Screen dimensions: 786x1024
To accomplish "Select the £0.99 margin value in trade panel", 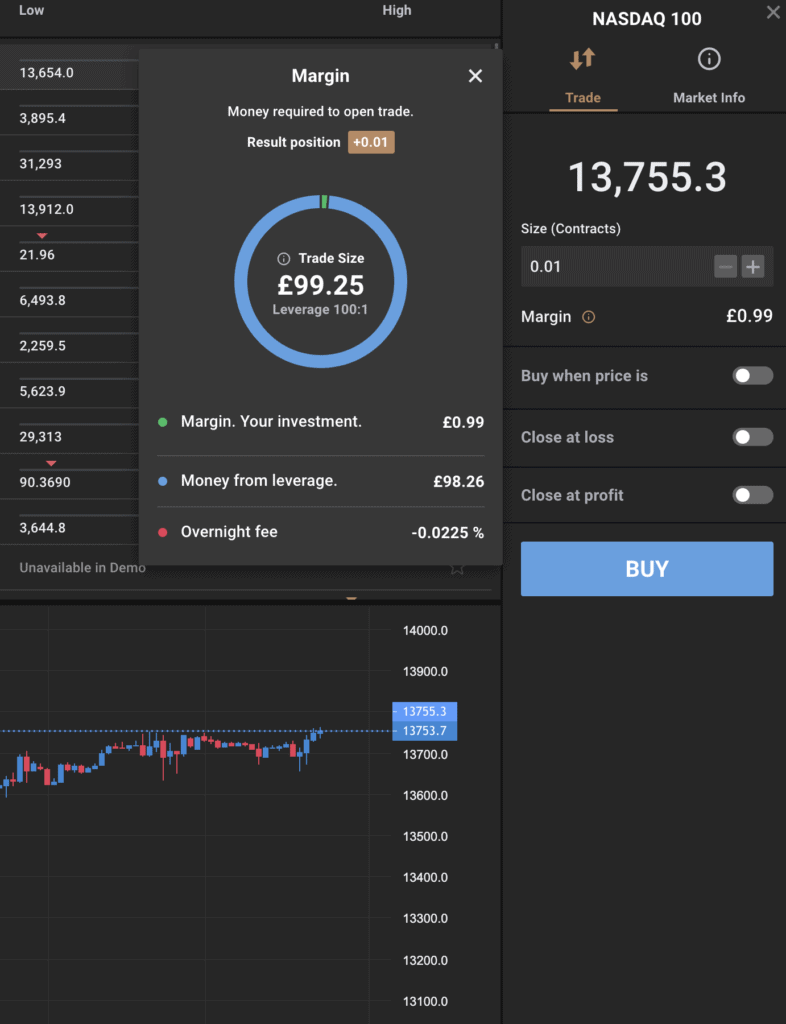I will click(x=749, y=316).
